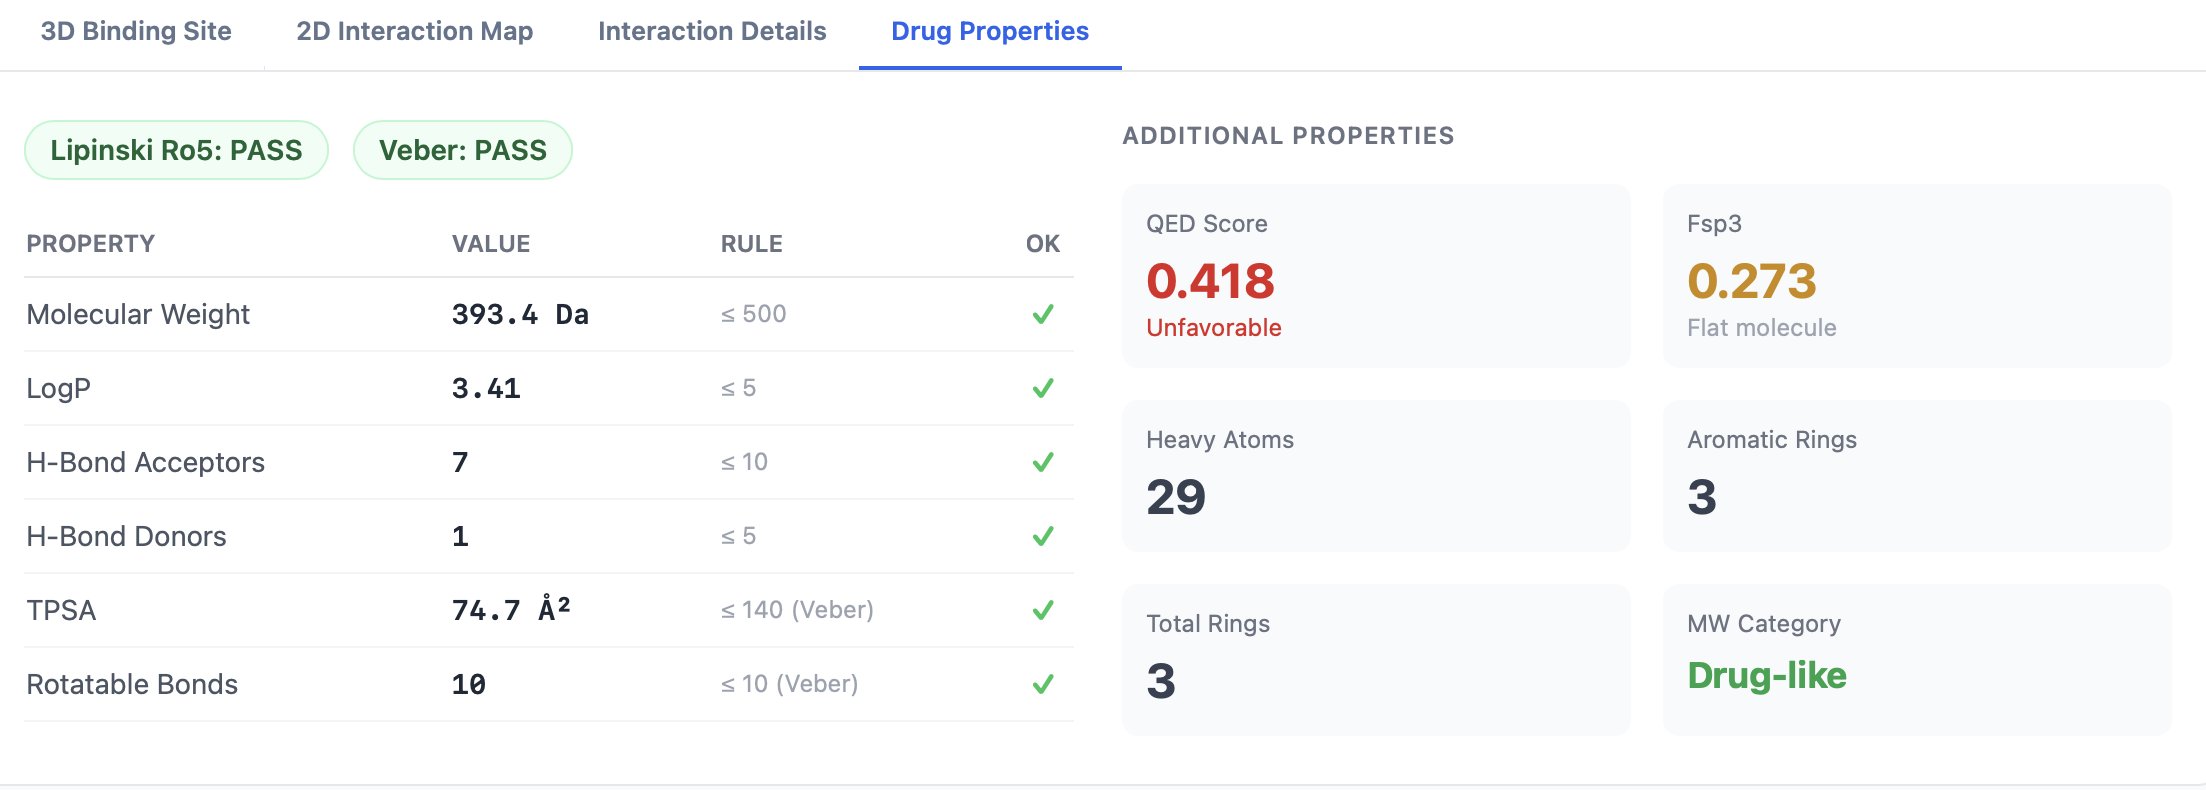Go to the Interaction Details tab
Screen dimensions: 2206x790
coord(712,31)
